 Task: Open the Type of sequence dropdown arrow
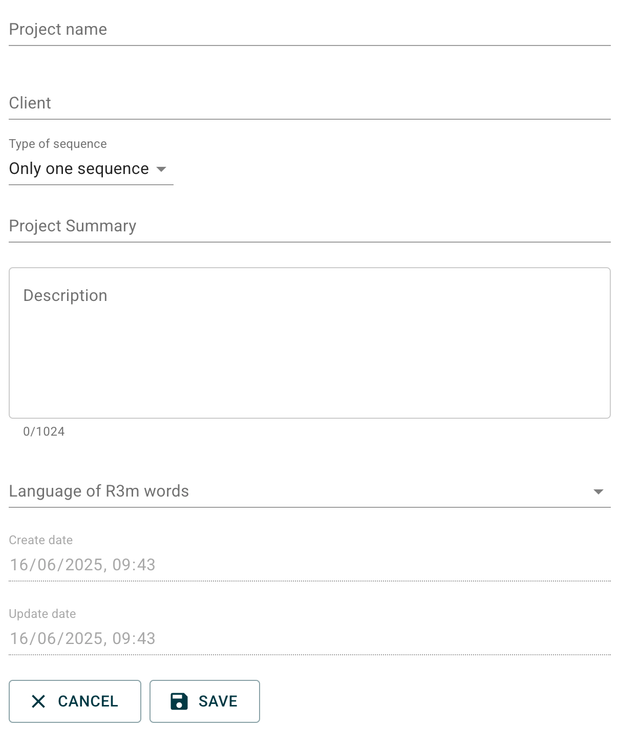coord(161,169)
